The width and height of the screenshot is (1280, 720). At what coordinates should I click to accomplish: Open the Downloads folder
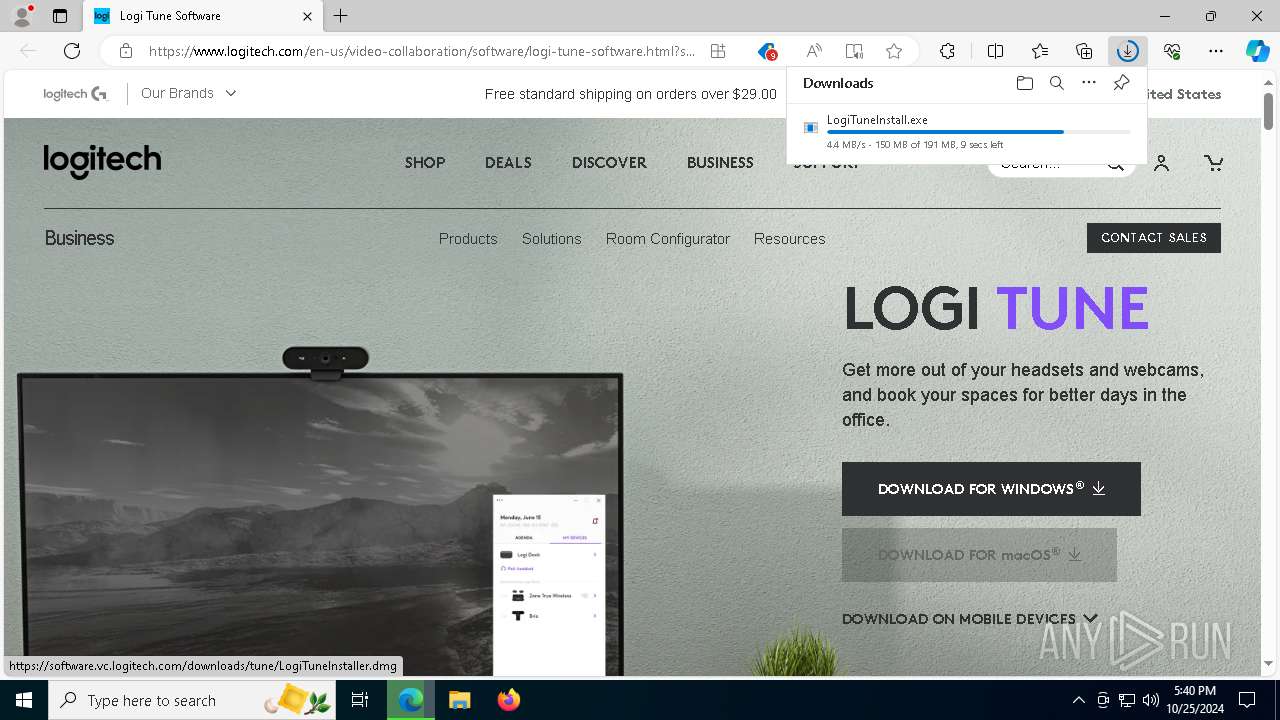coord(1024,83)
